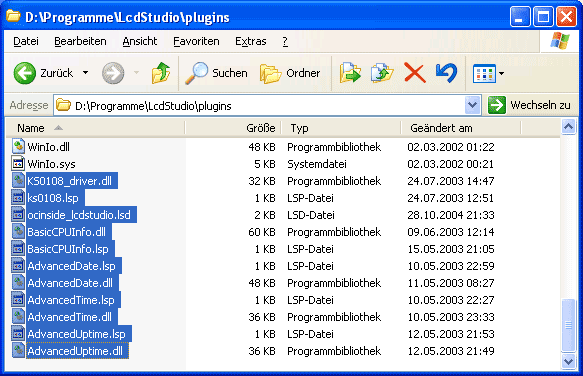Go up one folder level icon

(x=161, y=73)
